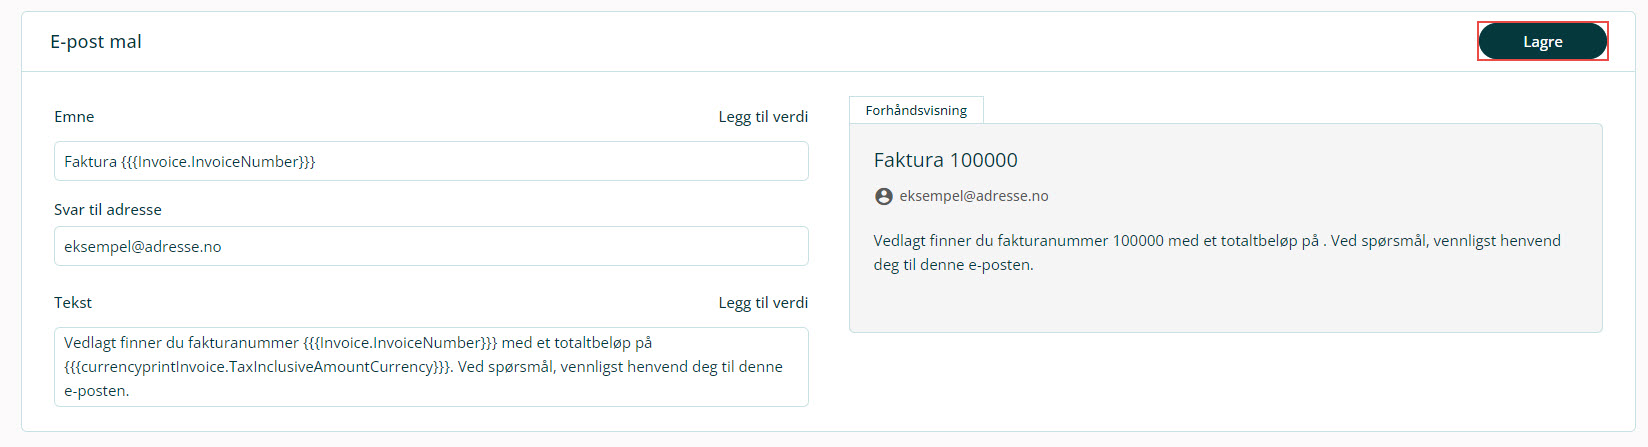Open the Forhåndsvisning tab
The width and height of the screenshot is (1648, 447).
[916, 110]
